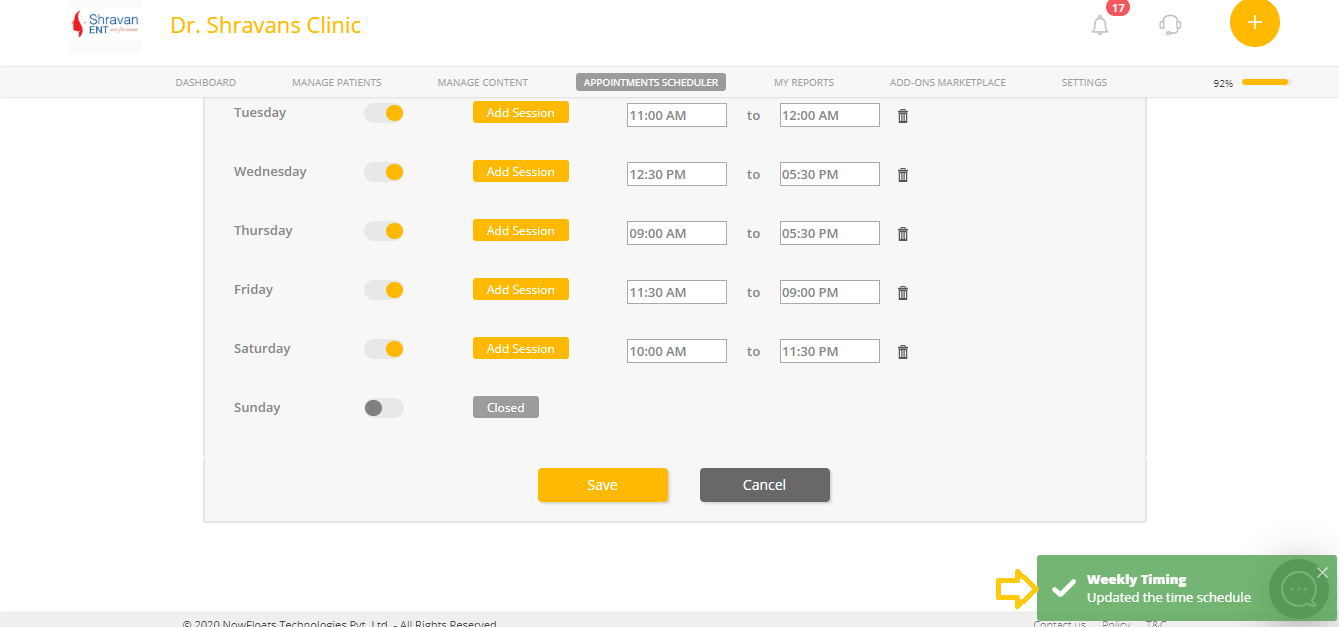Add Session for Tuesday
The image size is (1339, 627).
[521, 112]
